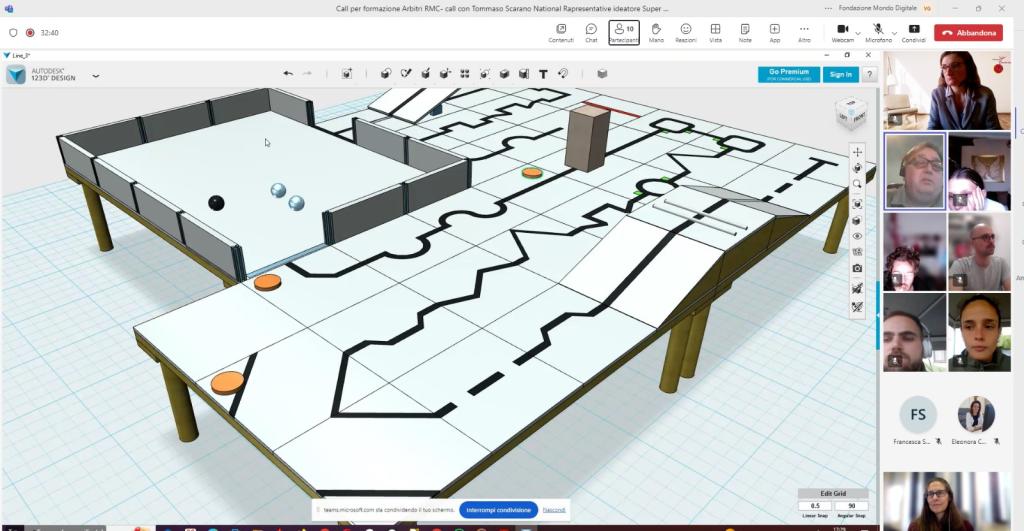Click the recording indicator icon

click(x=30, y=33)
